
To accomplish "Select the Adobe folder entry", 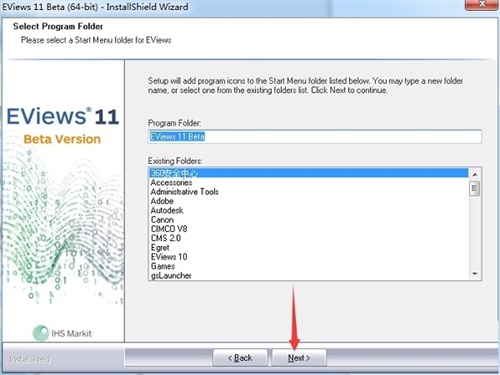I will 308,201.
